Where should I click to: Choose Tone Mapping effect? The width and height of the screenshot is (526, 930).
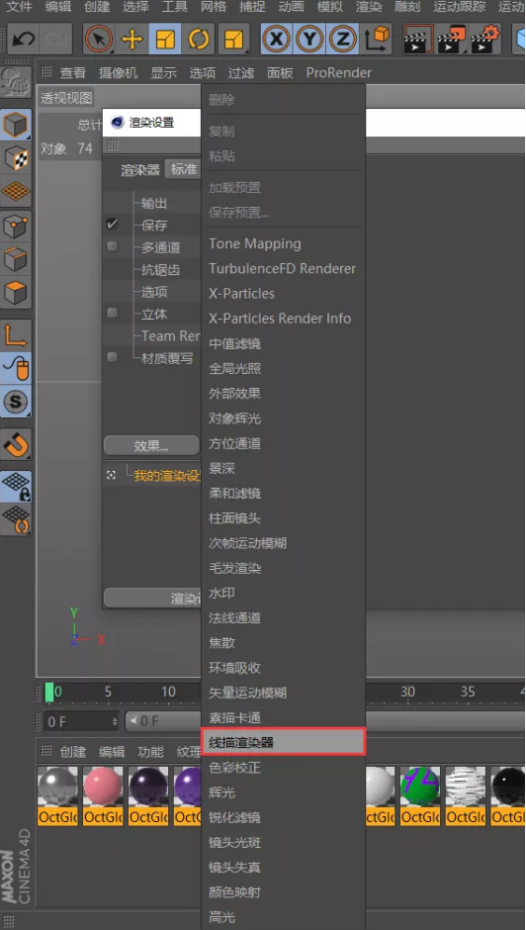point(283,244)
